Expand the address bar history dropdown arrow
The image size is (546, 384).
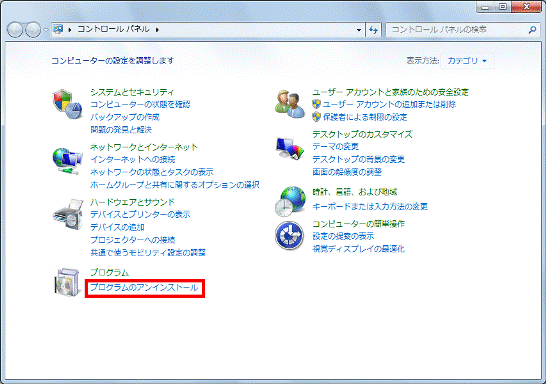(359, 30)
